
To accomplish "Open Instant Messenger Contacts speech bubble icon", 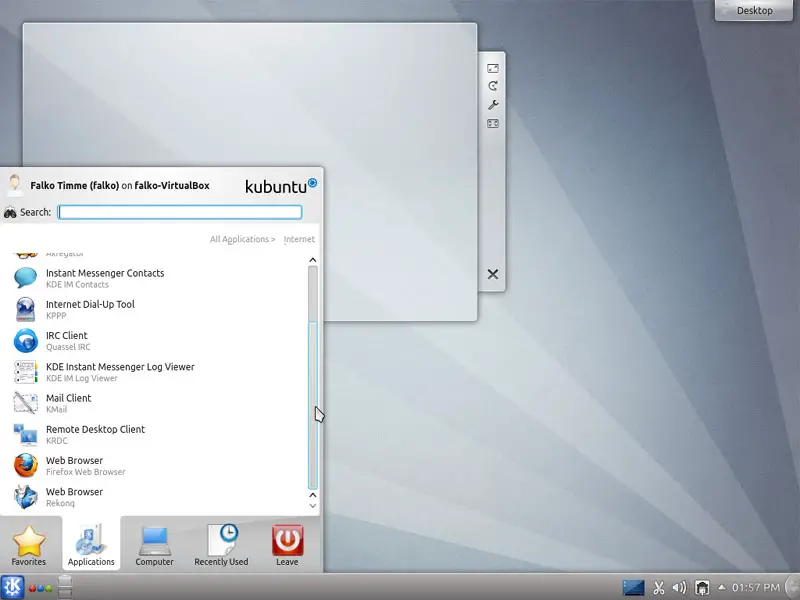I will click(26, 278).
